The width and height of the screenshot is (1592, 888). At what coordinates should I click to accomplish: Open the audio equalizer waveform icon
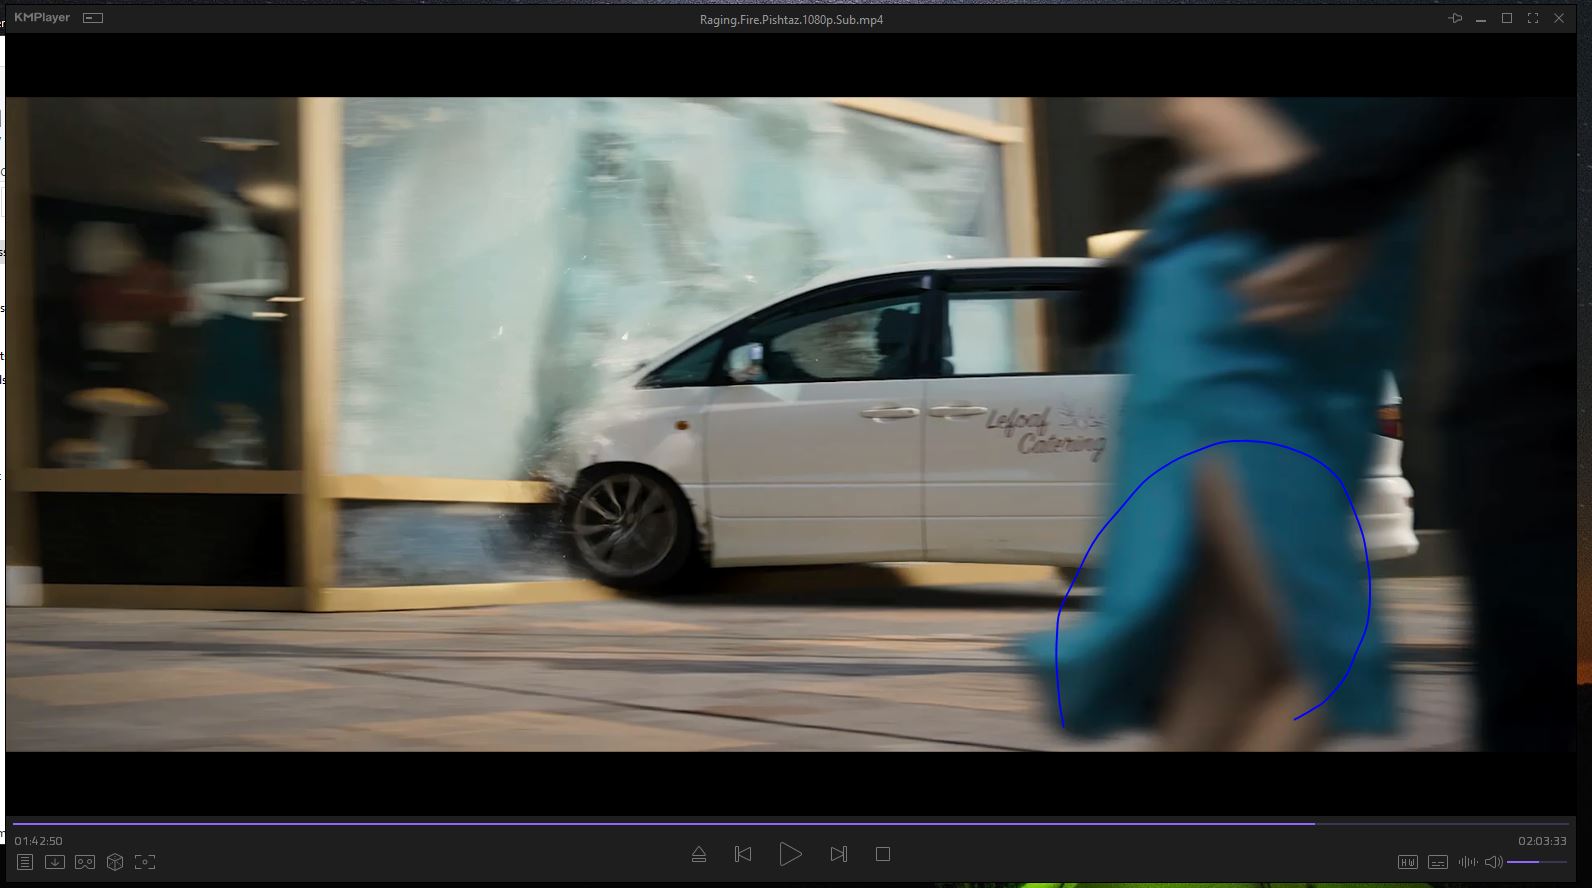tap(1467, 862)
